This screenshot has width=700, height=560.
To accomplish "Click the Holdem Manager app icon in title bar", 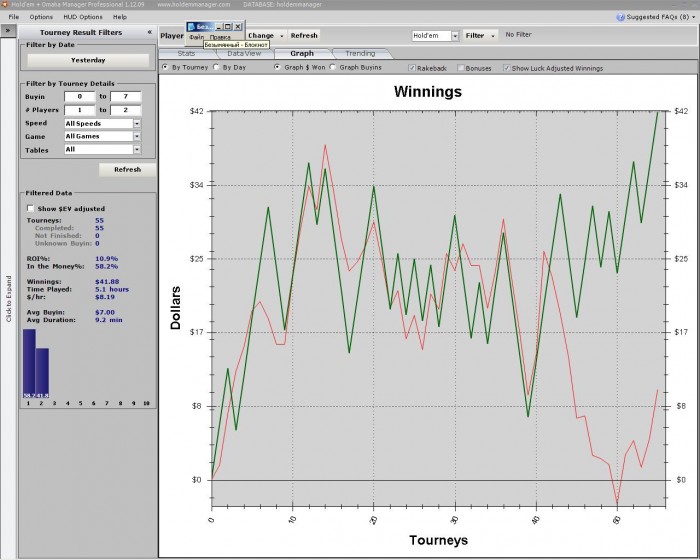I will click(4, 4).
